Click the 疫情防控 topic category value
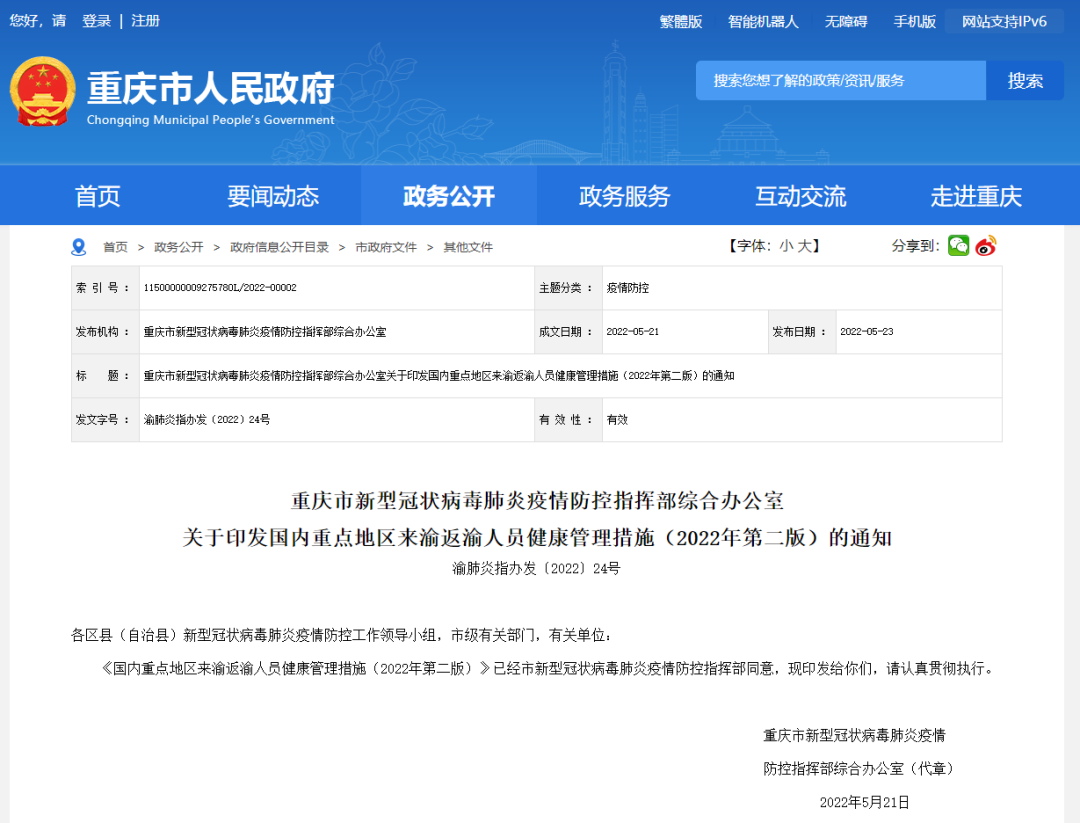This screenshot has height=823, width=1080. click(x=627, y=288)
